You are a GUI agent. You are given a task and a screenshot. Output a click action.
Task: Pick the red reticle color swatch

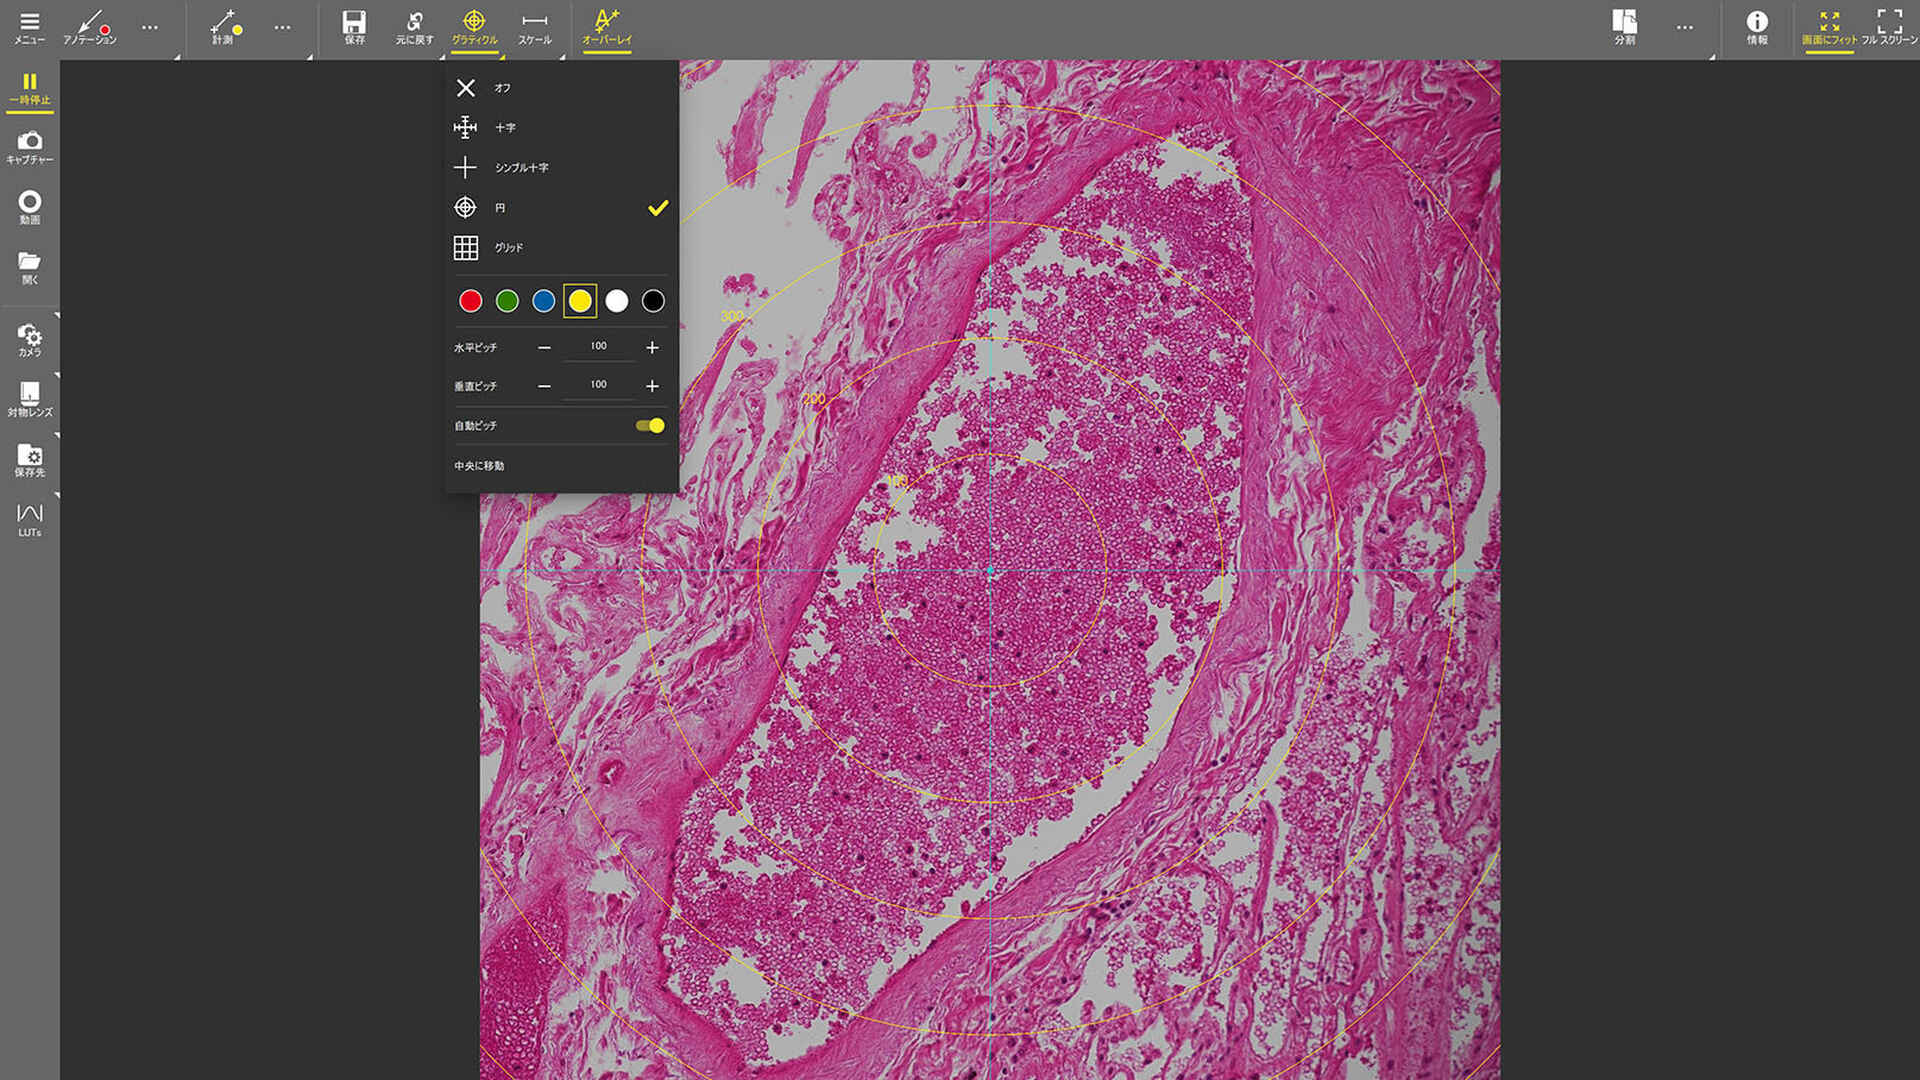click(470, 301)
